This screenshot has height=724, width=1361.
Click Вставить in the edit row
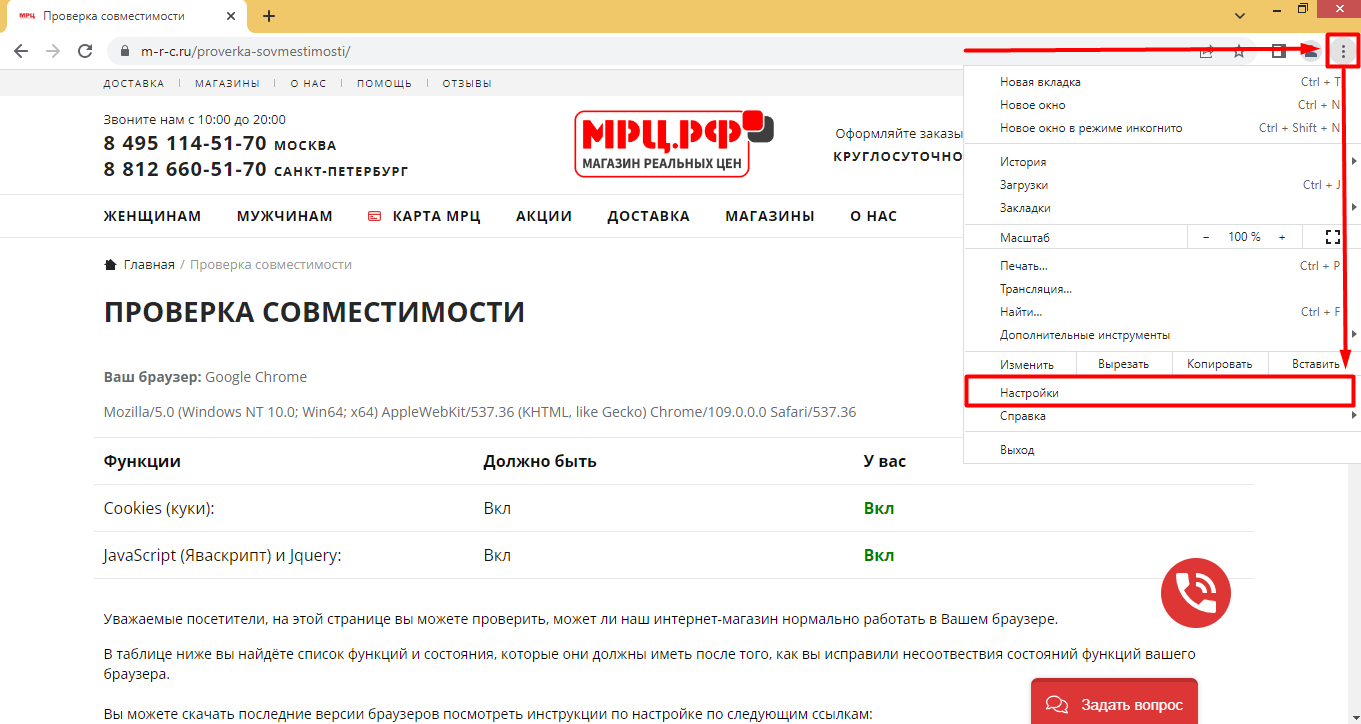click(x=1315, y=364)
